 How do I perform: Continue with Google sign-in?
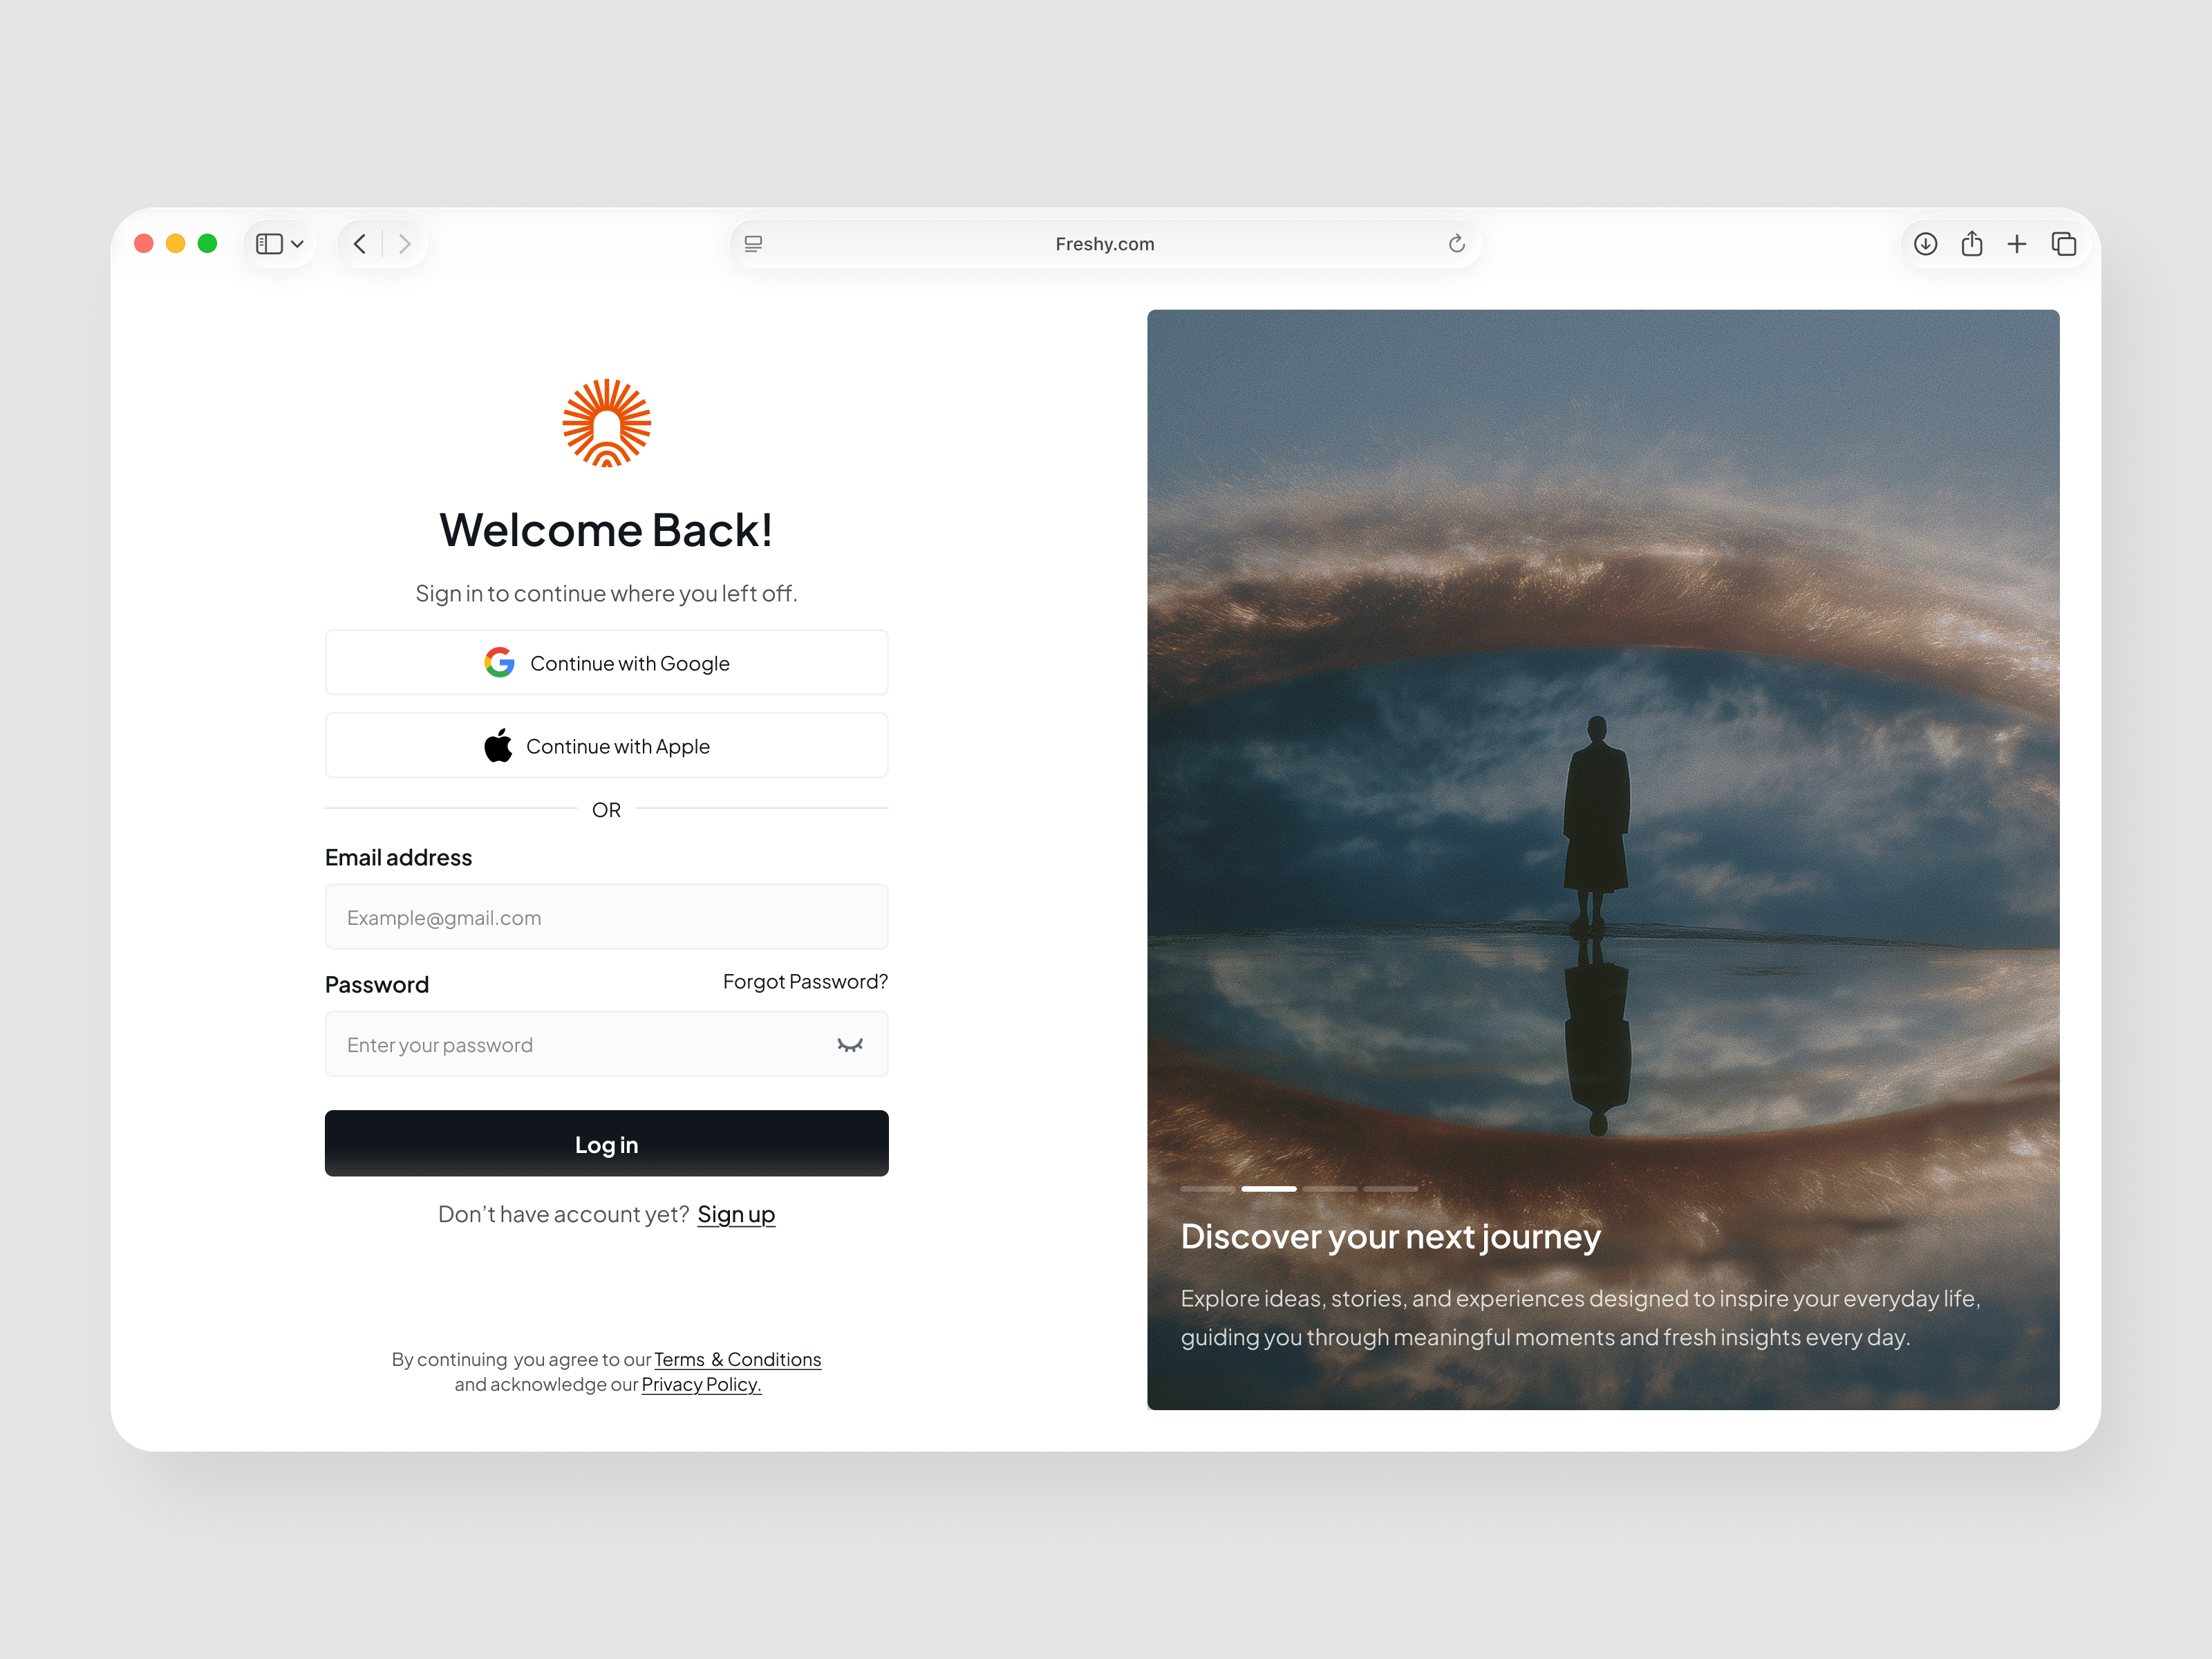pyautogui.click(x=606, y=662)
